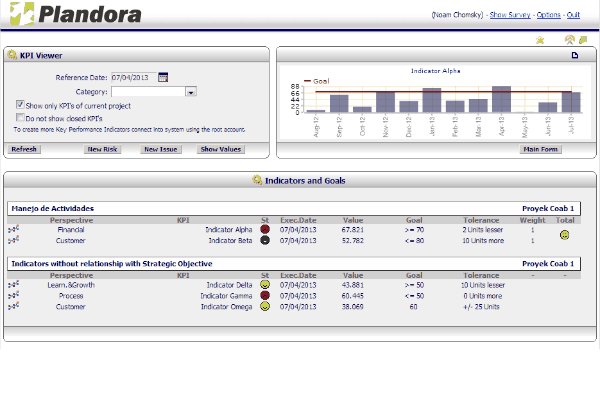600x400 pixels.
Task: Click the document icon above the chart
Action: pos(575,55)
